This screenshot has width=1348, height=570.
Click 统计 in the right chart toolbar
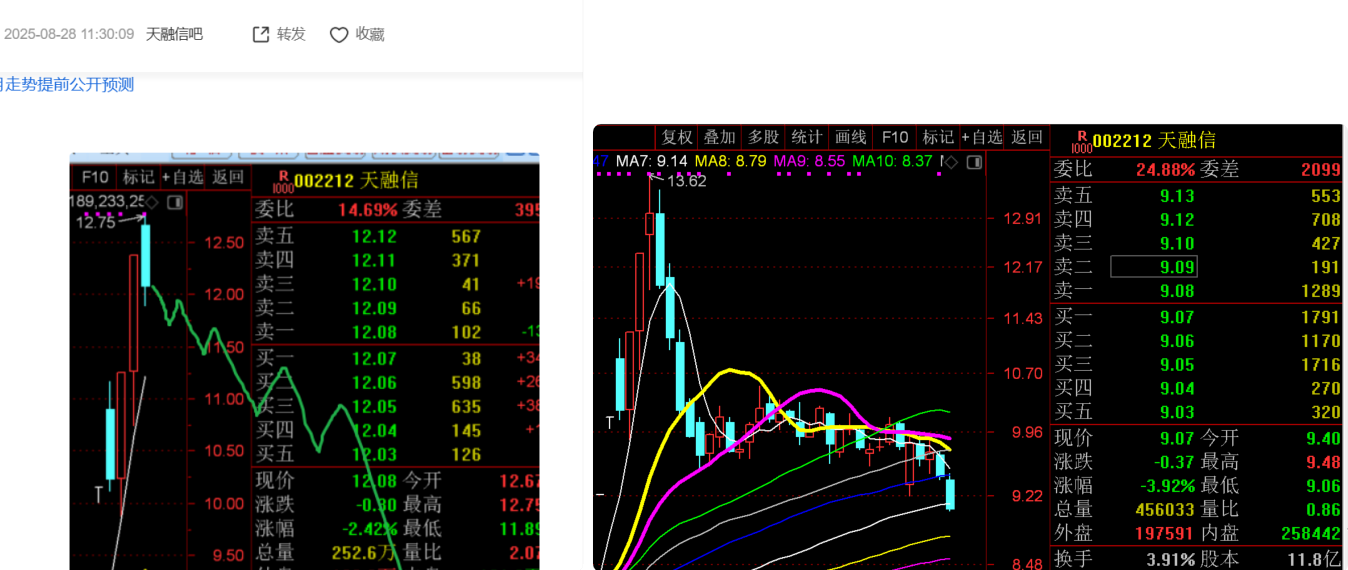[x=806, y=137]
